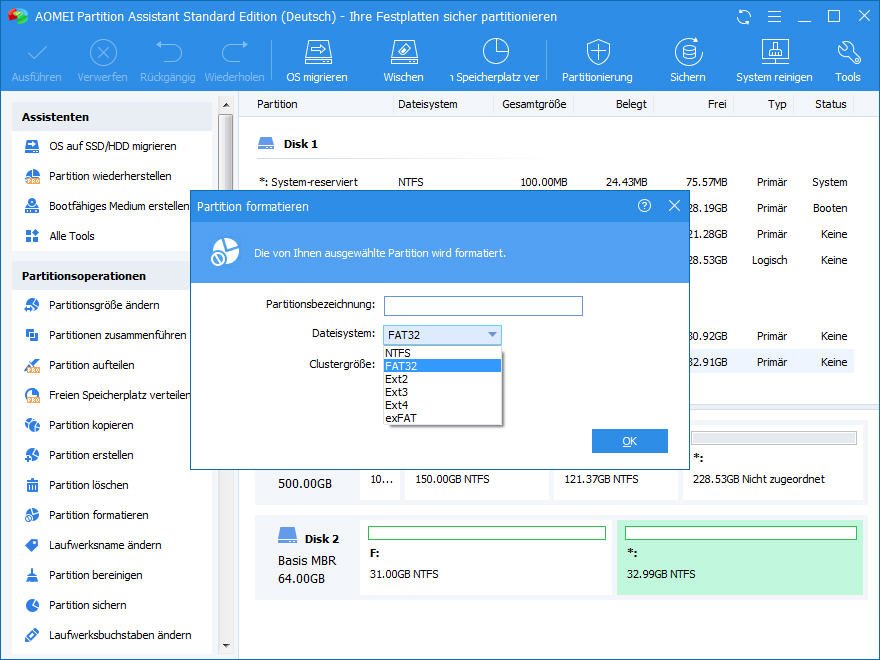Click the Partitionsbezeichnung input field
The width and height of the screenshot is (880, 660).
pyautogui.click(x=483, y=306)
